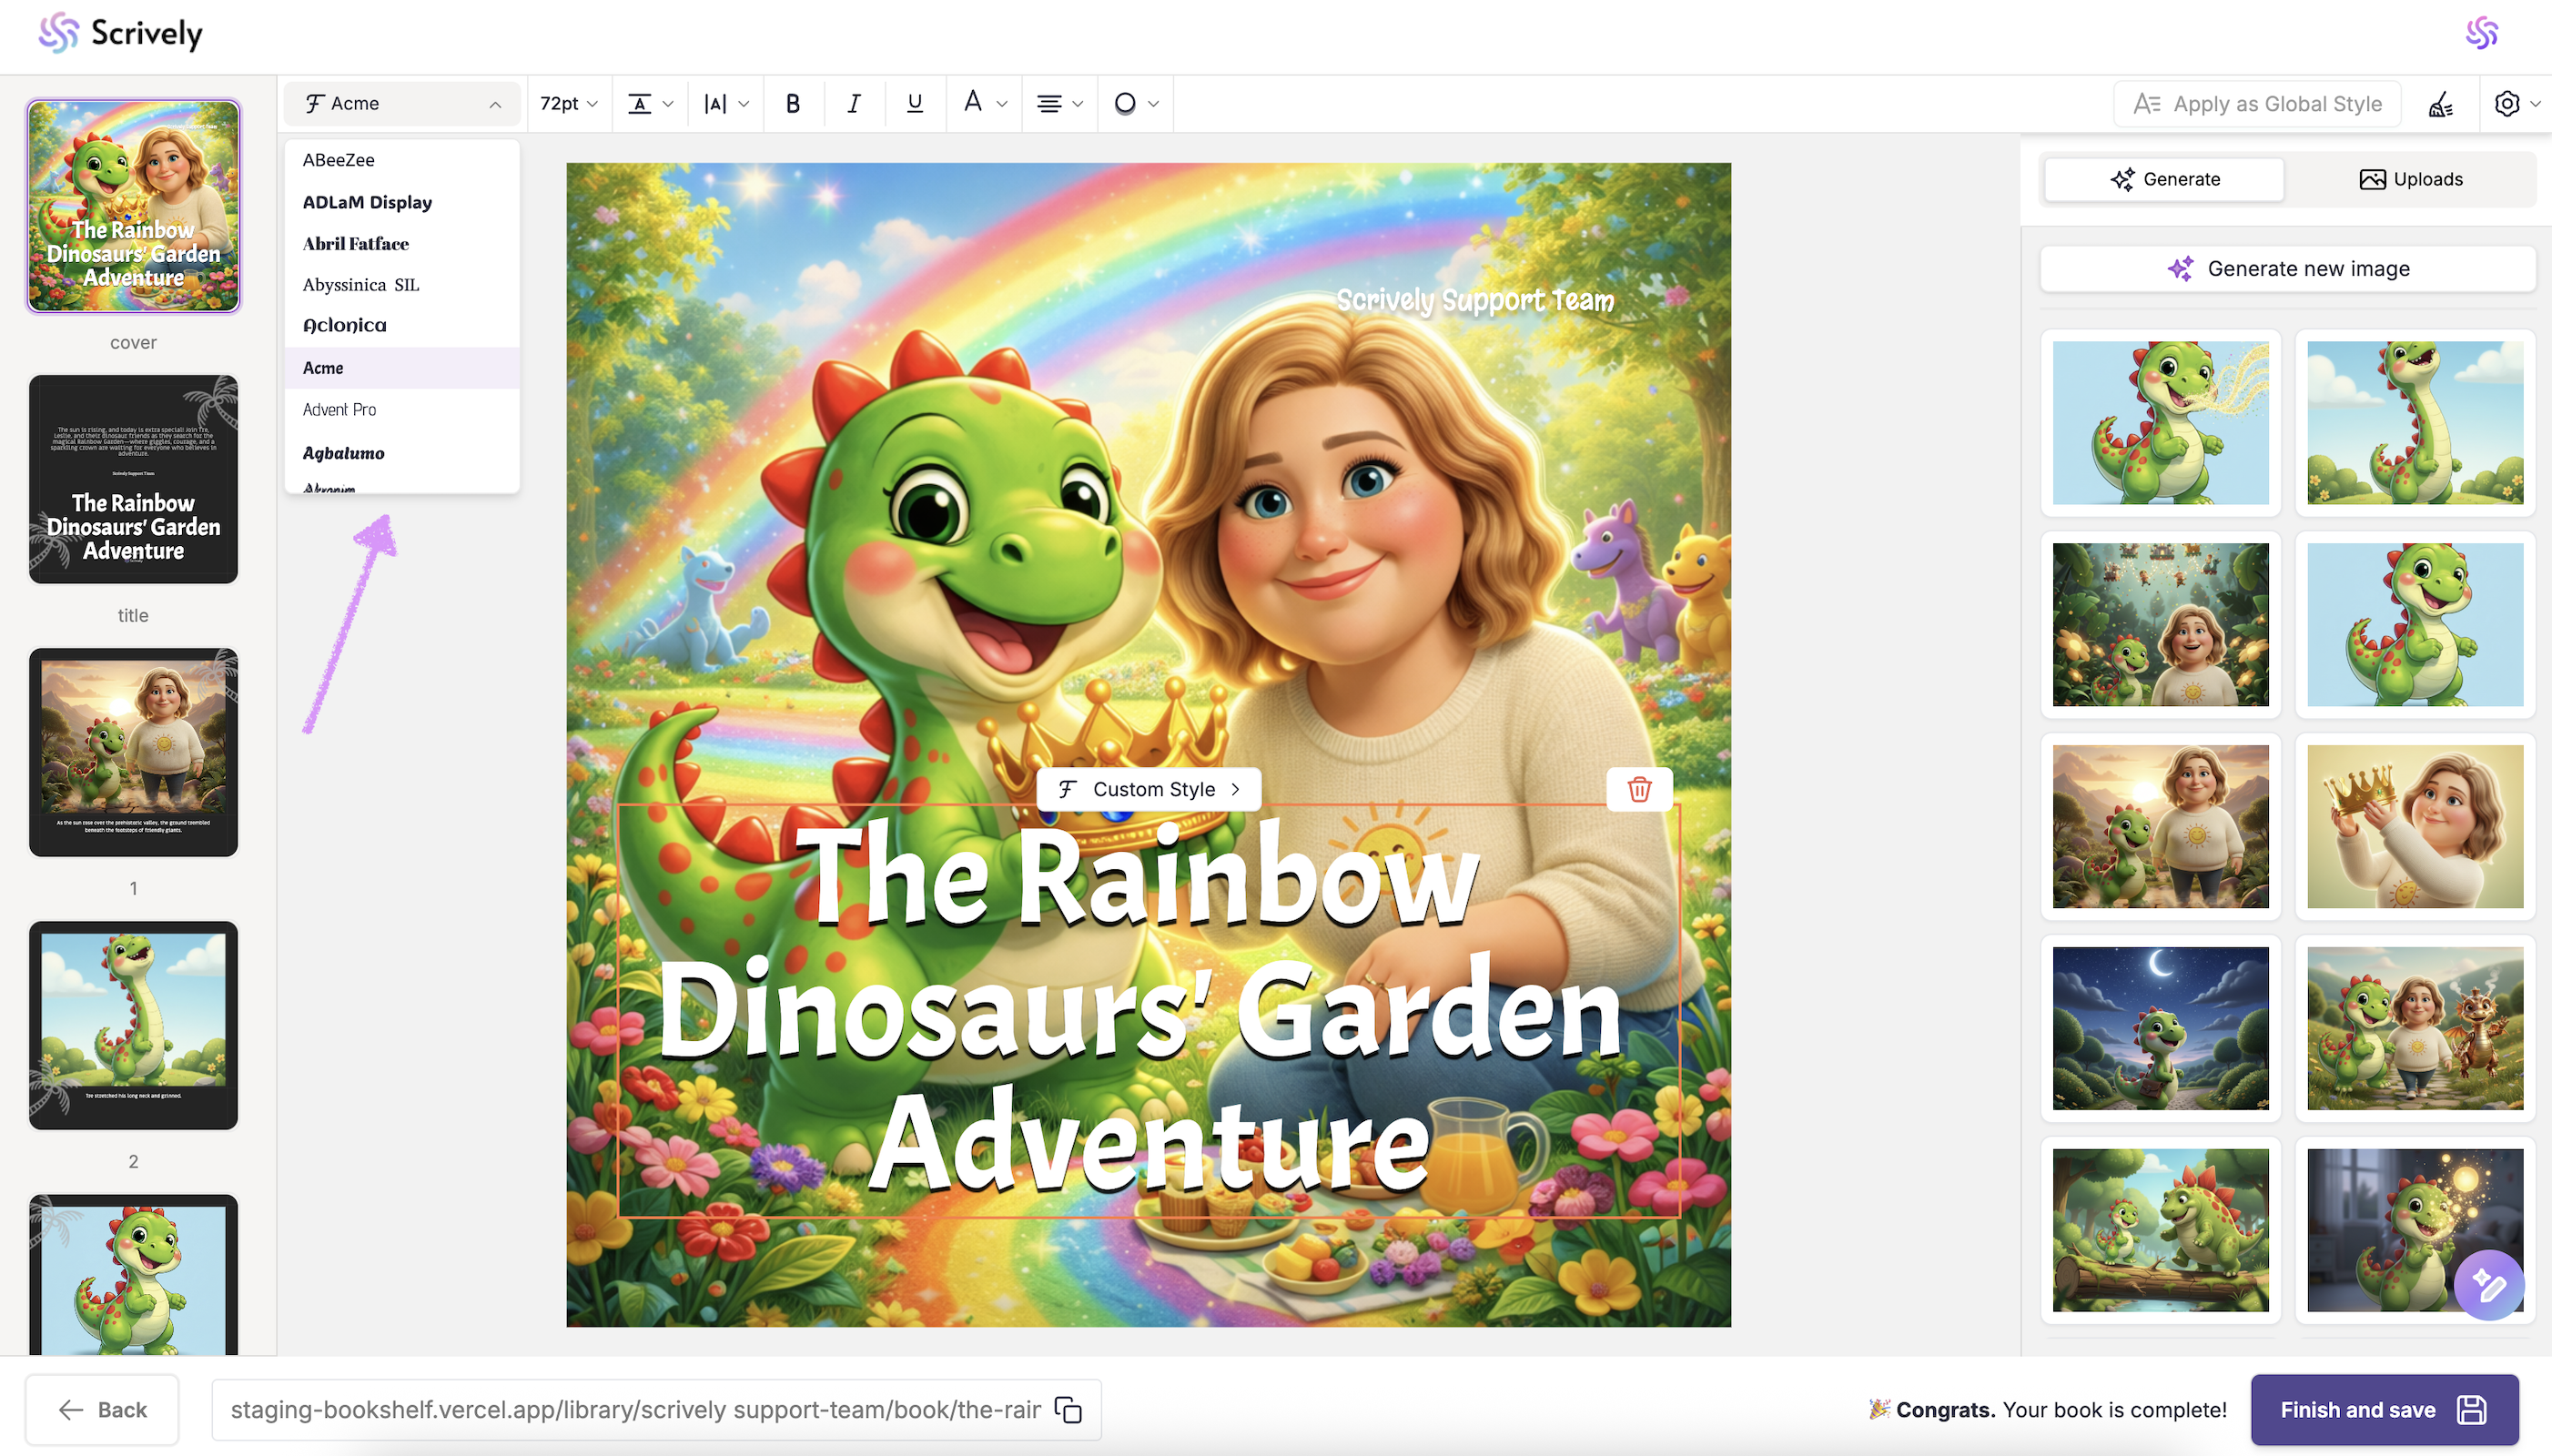Click Generate new image button
The height and width of the screenshot is (1456, 2552).
(2288, 268)
